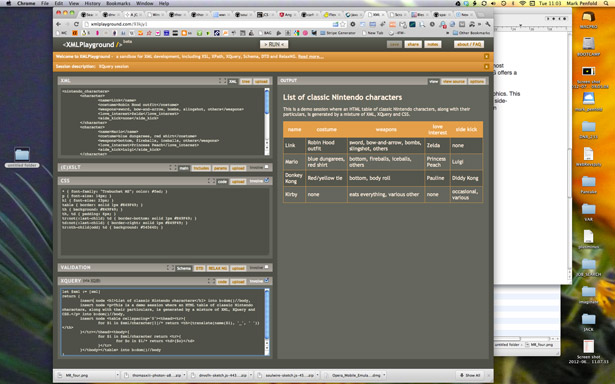Click the 'love interest' column header
The image size is (615, 384).
point(437,129)
